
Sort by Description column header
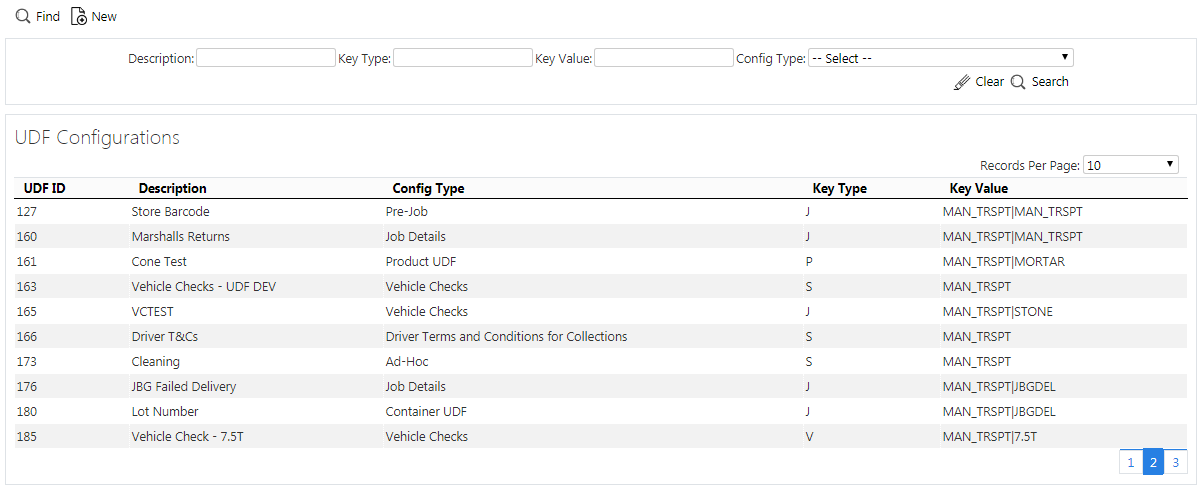click(173, 188)
